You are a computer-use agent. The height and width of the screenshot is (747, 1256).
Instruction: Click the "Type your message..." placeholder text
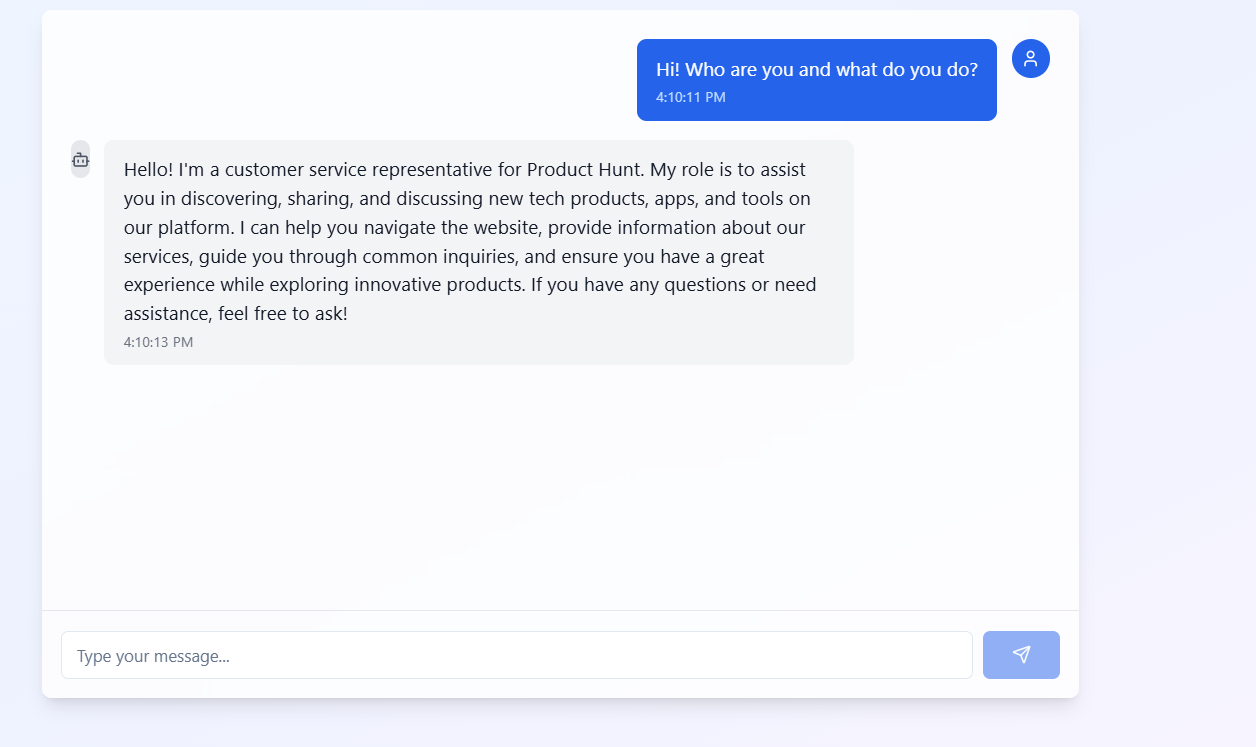coord(153,656)
